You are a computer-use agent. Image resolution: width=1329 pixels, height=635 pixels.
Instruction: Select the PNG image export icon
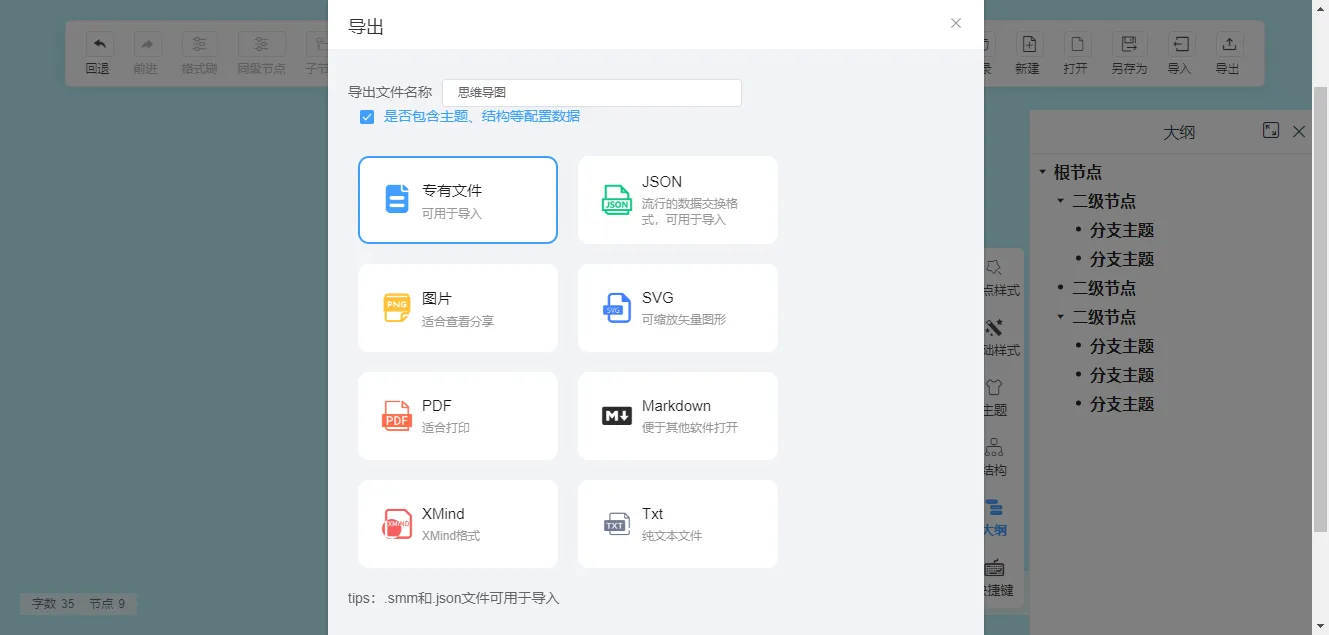[397, 308]
